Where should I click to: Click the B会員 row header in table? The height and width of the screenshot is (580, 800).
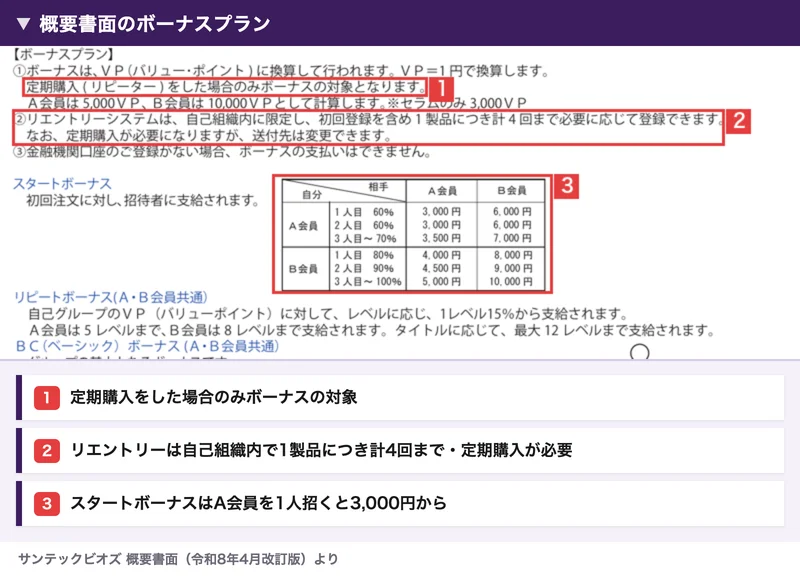pos(303,268)
